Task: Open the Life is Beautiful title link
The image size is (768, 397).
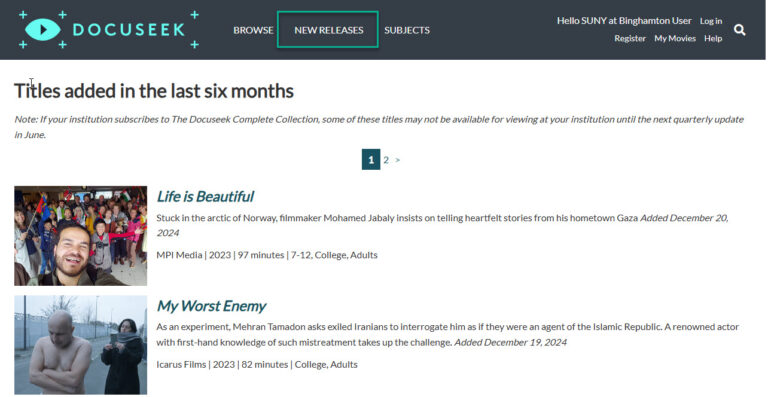Action: click(x=205, y=196)
